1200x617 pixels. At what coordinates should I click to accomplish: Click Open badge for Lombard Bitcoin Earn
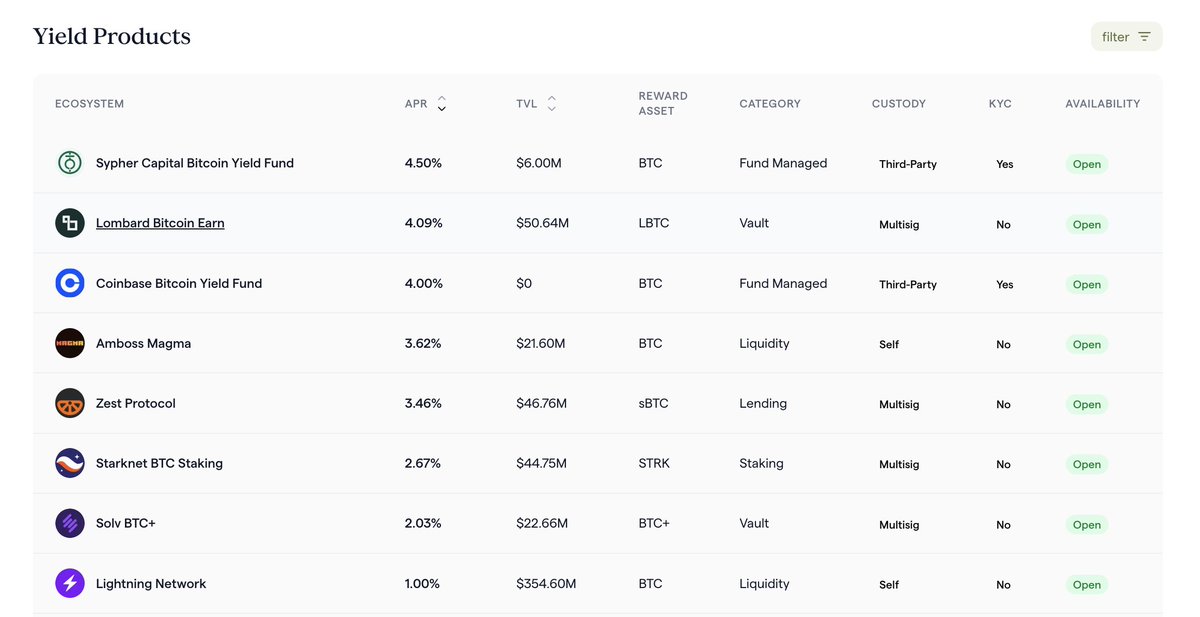pos(1087,224)
